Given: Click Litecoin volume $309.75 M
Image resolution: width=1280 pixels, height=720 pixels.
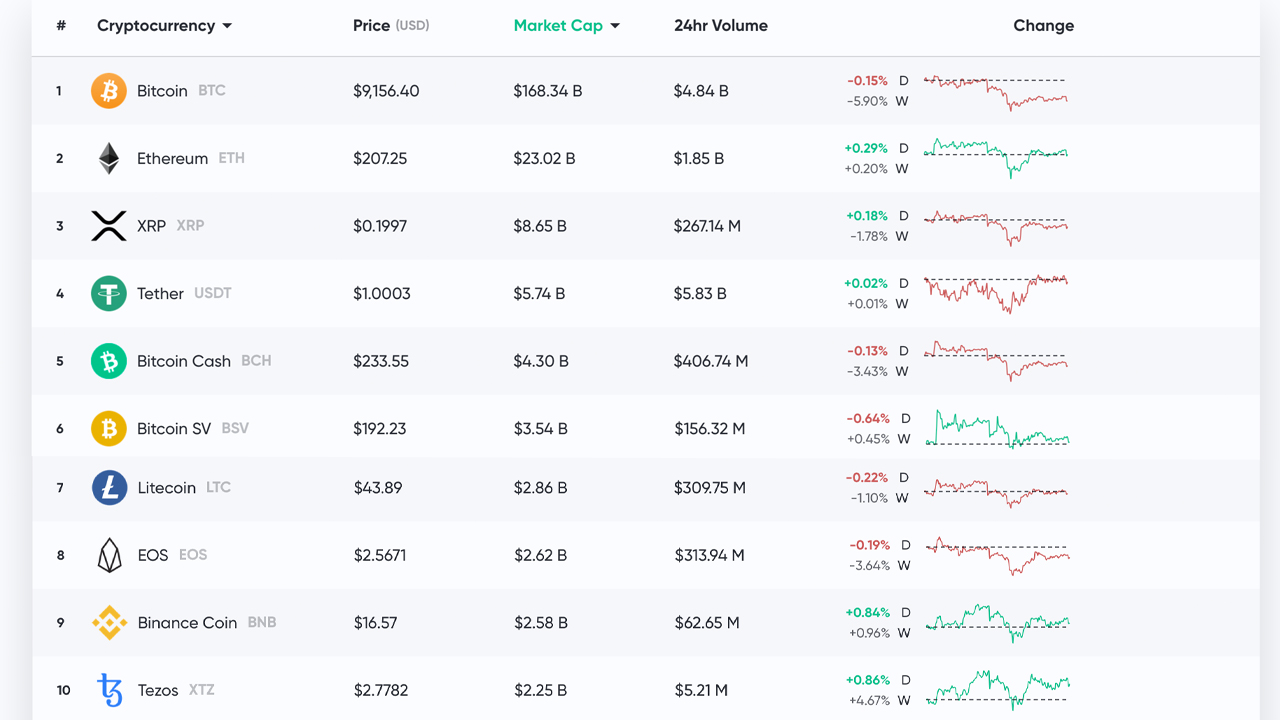Looking at the screenshot, I should coord(710,488).
